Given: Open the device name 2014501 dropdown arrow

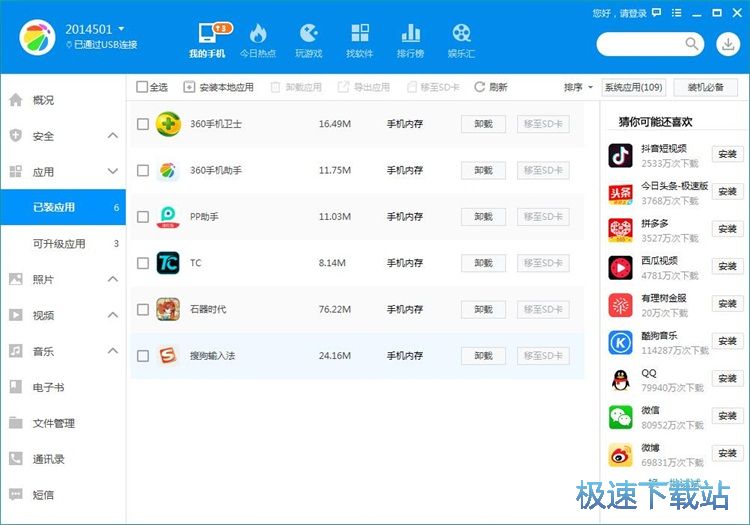Looking at the screenshot, I should (121, 29).
